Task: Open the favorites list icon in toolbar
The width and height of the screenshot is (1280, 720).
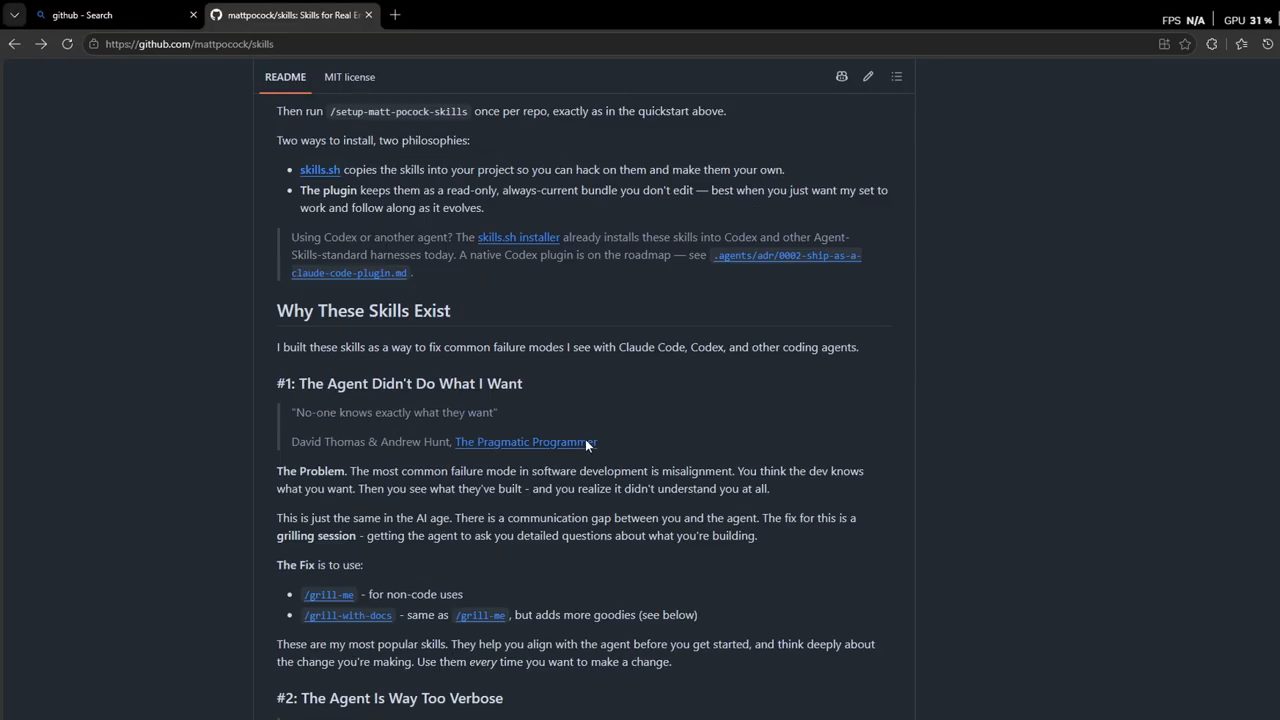Action: pos(1241,44)
